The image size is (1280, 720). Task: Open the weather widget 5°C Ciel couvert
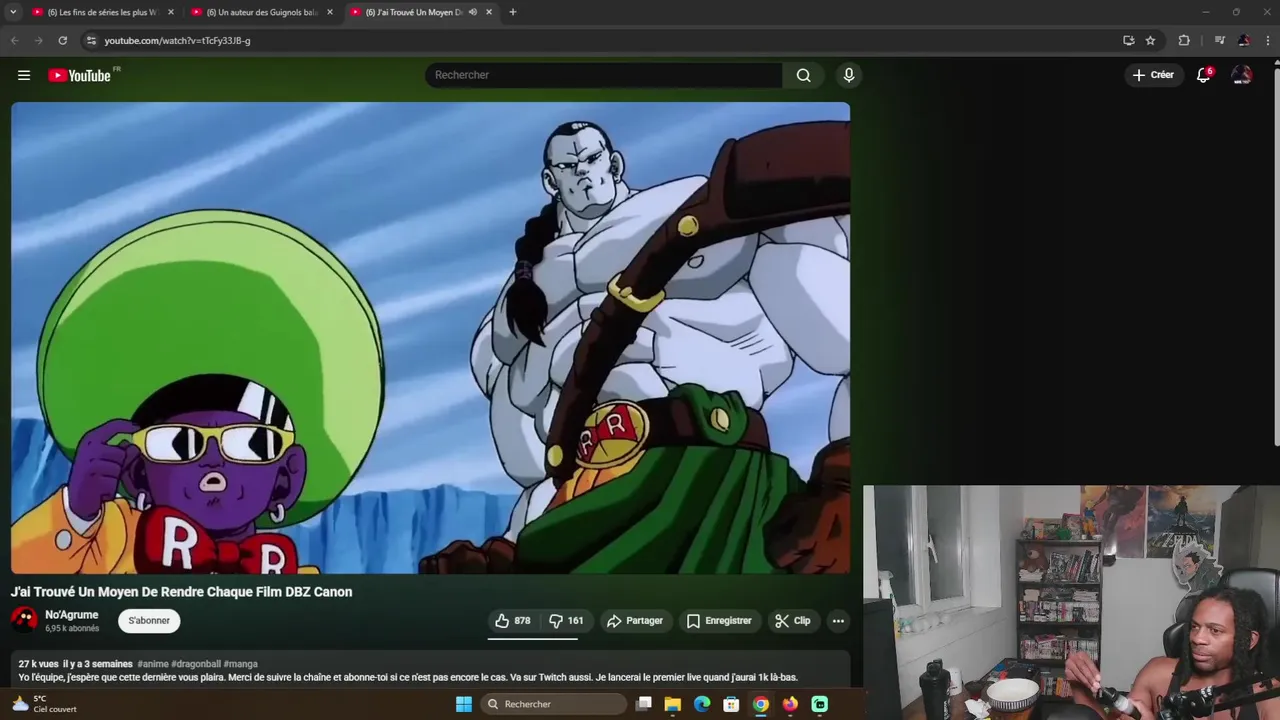(43, 704)
